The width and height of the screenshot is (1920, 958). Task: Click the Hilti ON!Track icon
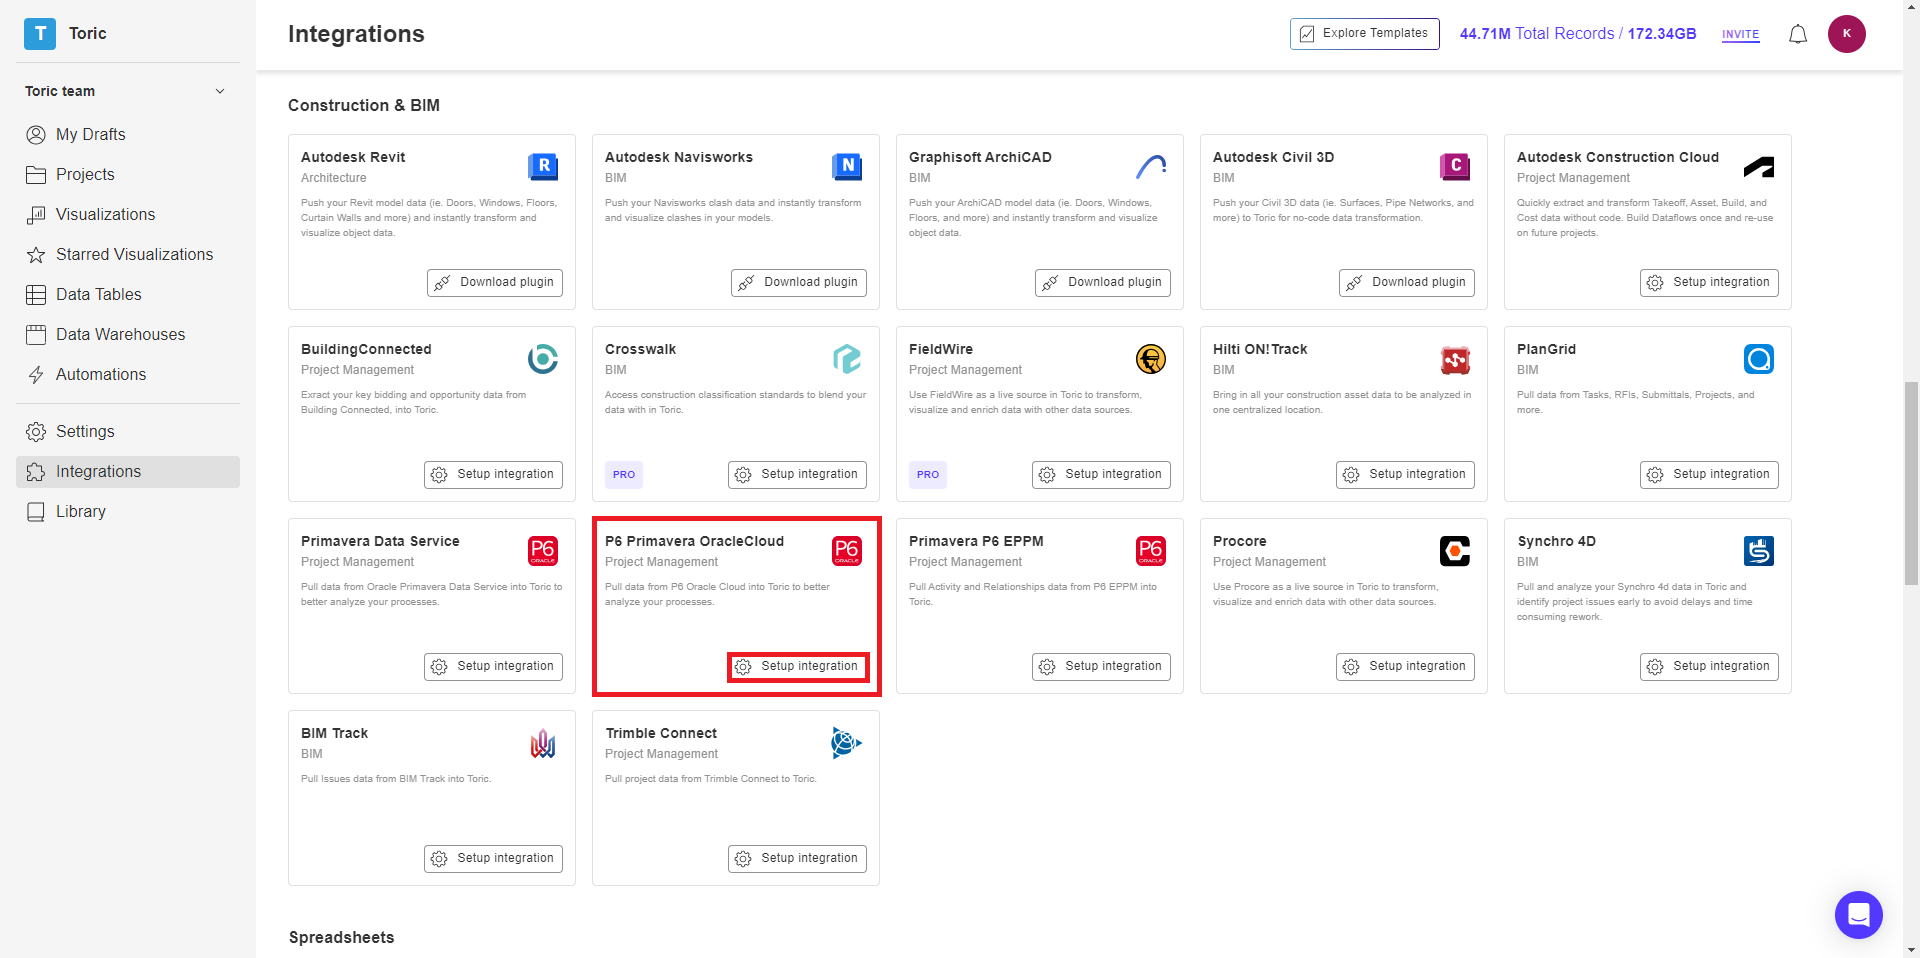click(x=1455, y=359)
